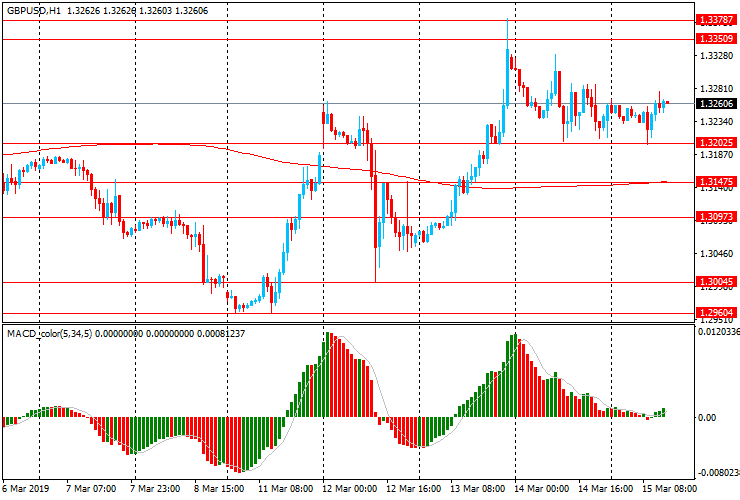This screenshot has height=500, width=740.
Task: Select the 1.33509 price level label
Action: click(x=717, y=39)
